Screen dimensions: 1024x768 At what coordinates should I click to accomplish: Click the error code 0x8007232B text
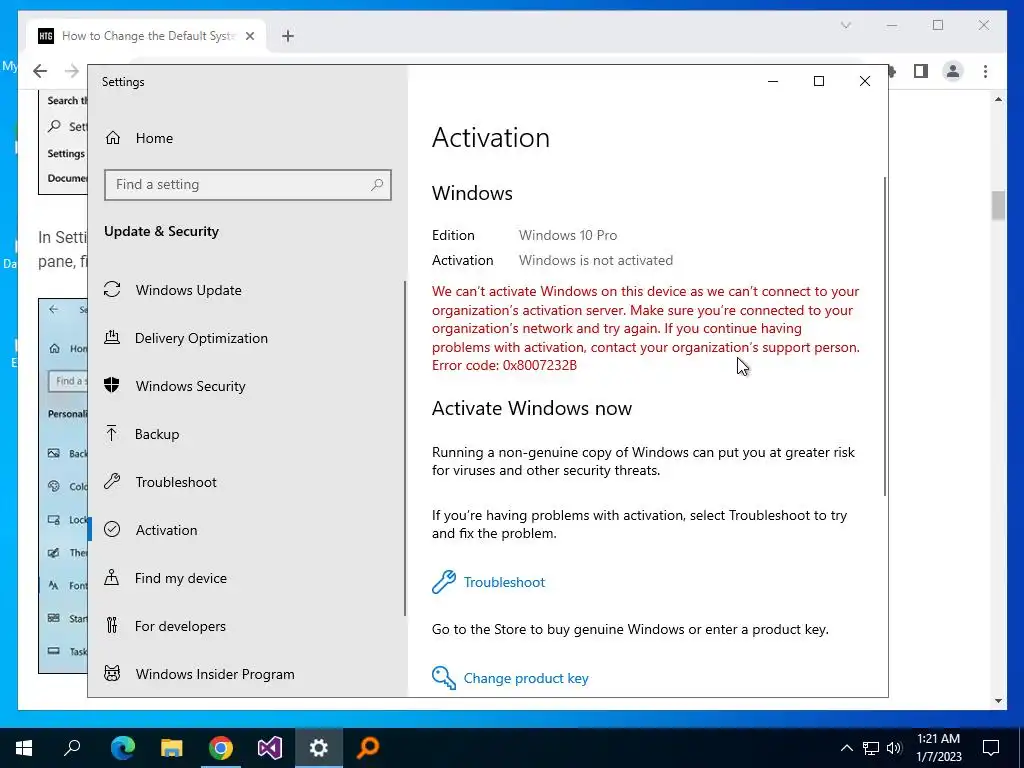539,365
